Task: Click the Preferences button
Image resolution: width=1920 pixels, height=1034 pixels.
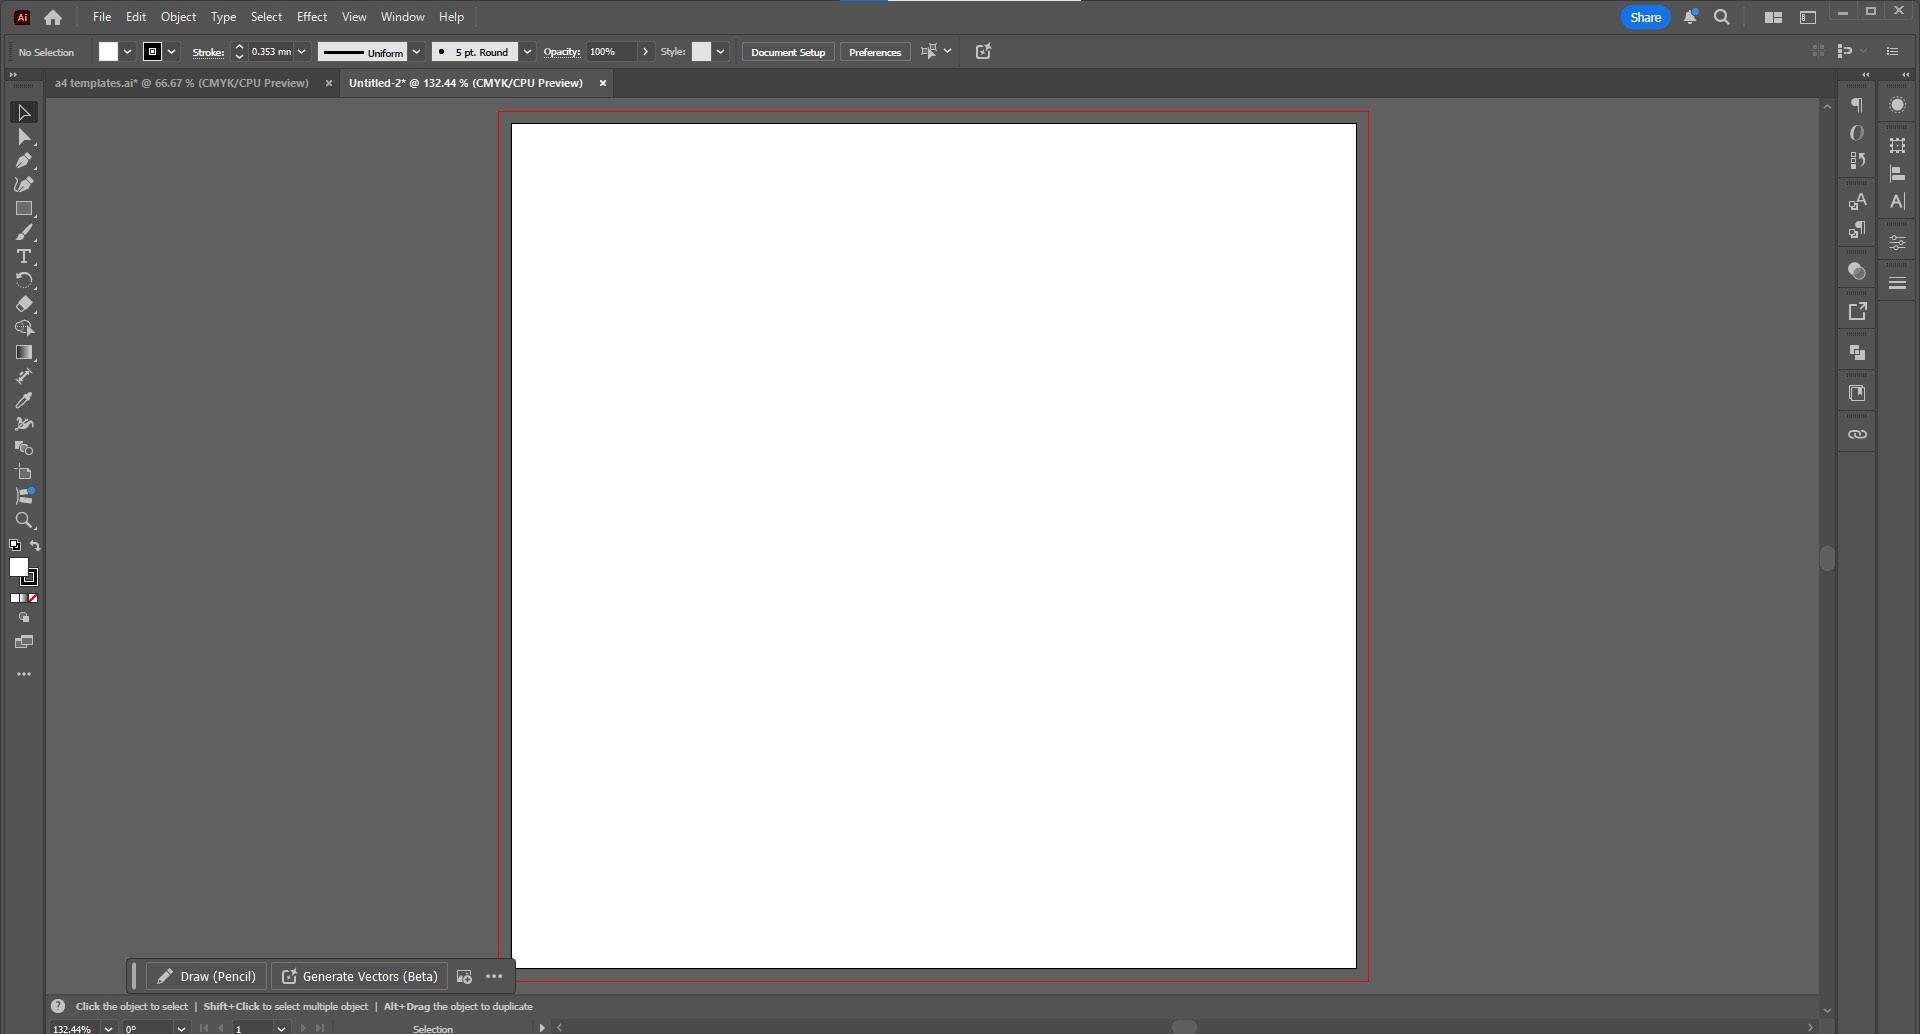Action: (x=875, y=52)
